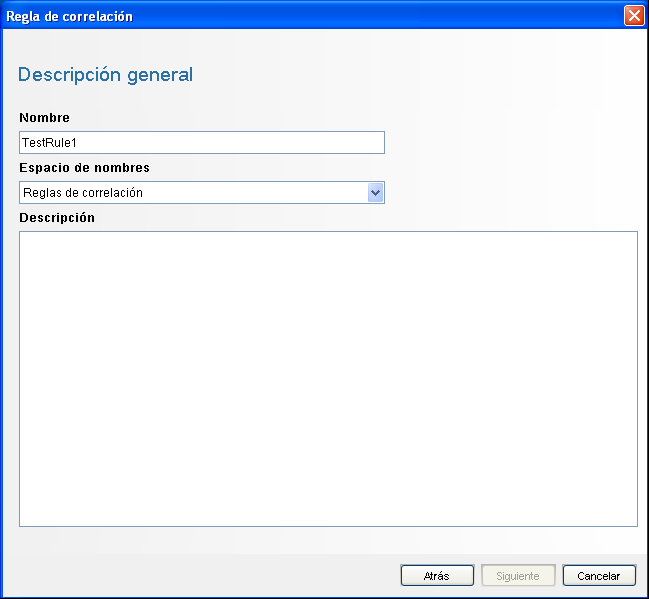Click the Siguiente button
Image resolution: width=649 pixels, height=599 pixels.
[x=518, y=575]
